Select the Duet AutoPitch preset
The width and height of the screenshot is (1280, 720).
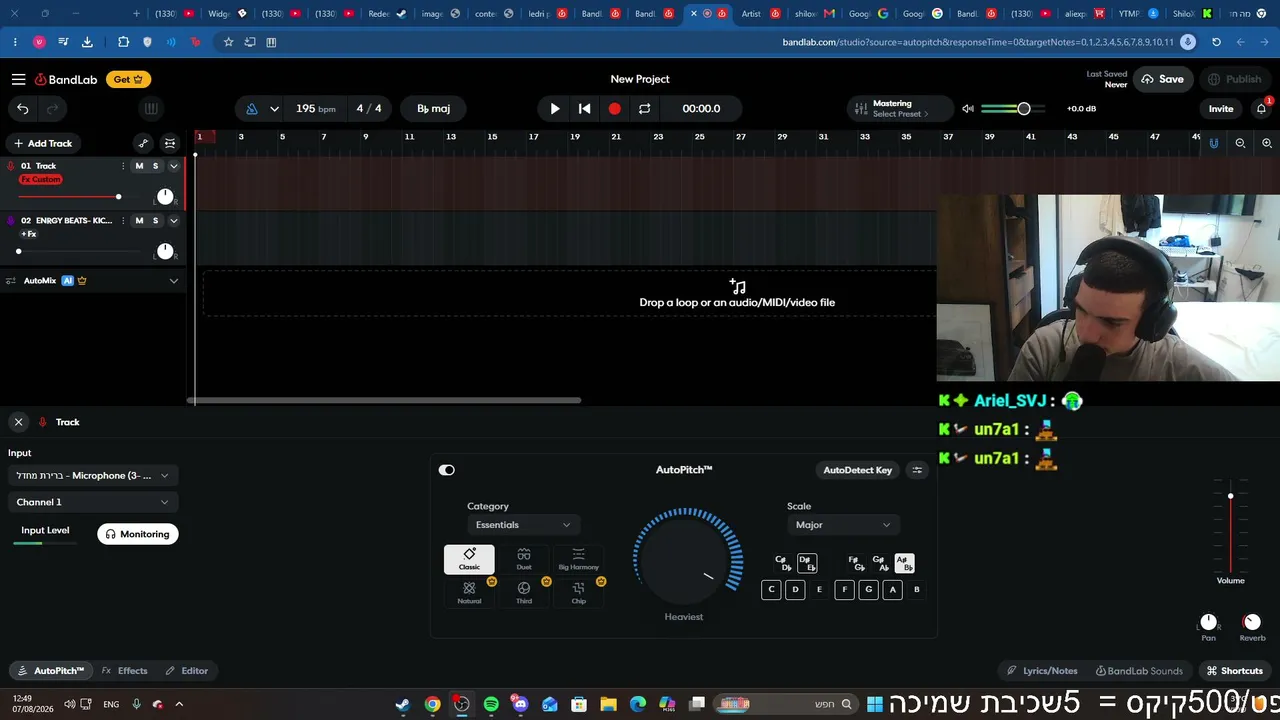[524, 559]
